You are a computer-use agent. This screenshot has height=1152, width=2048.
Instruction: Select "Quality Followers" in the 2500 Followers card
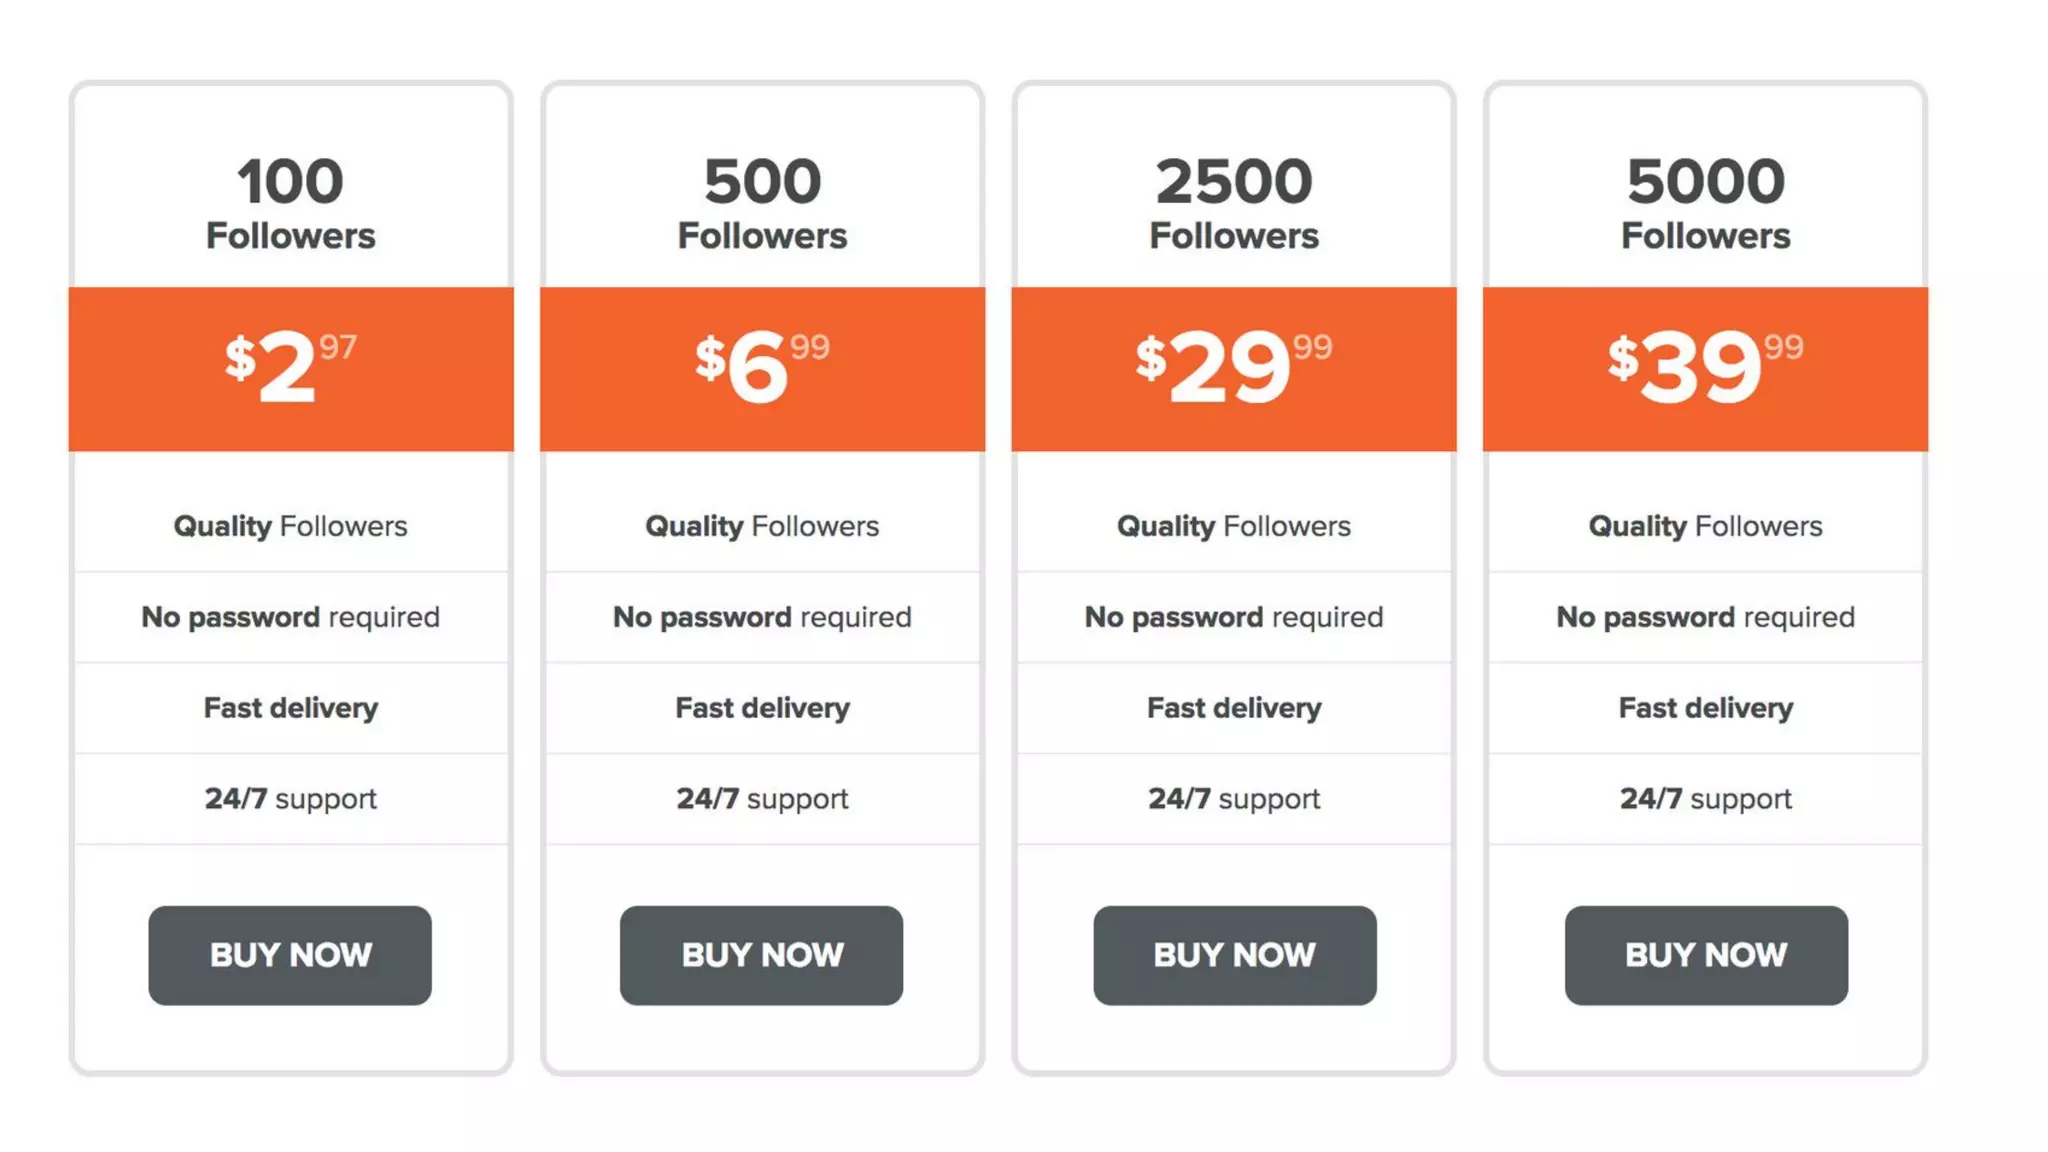click(1233, 526)
